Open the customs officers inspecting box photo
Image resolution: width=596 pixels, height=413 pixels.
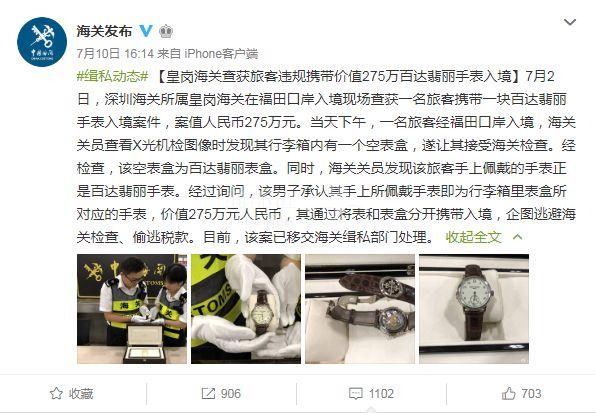tap(132, 309)
